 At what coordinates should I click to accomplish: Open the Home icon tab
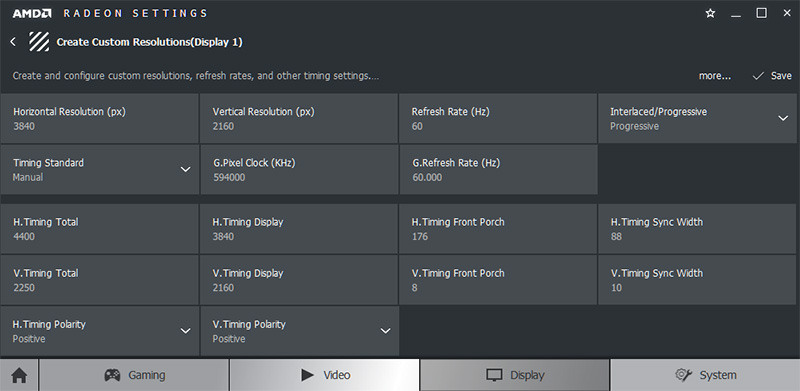click(19, 375)
